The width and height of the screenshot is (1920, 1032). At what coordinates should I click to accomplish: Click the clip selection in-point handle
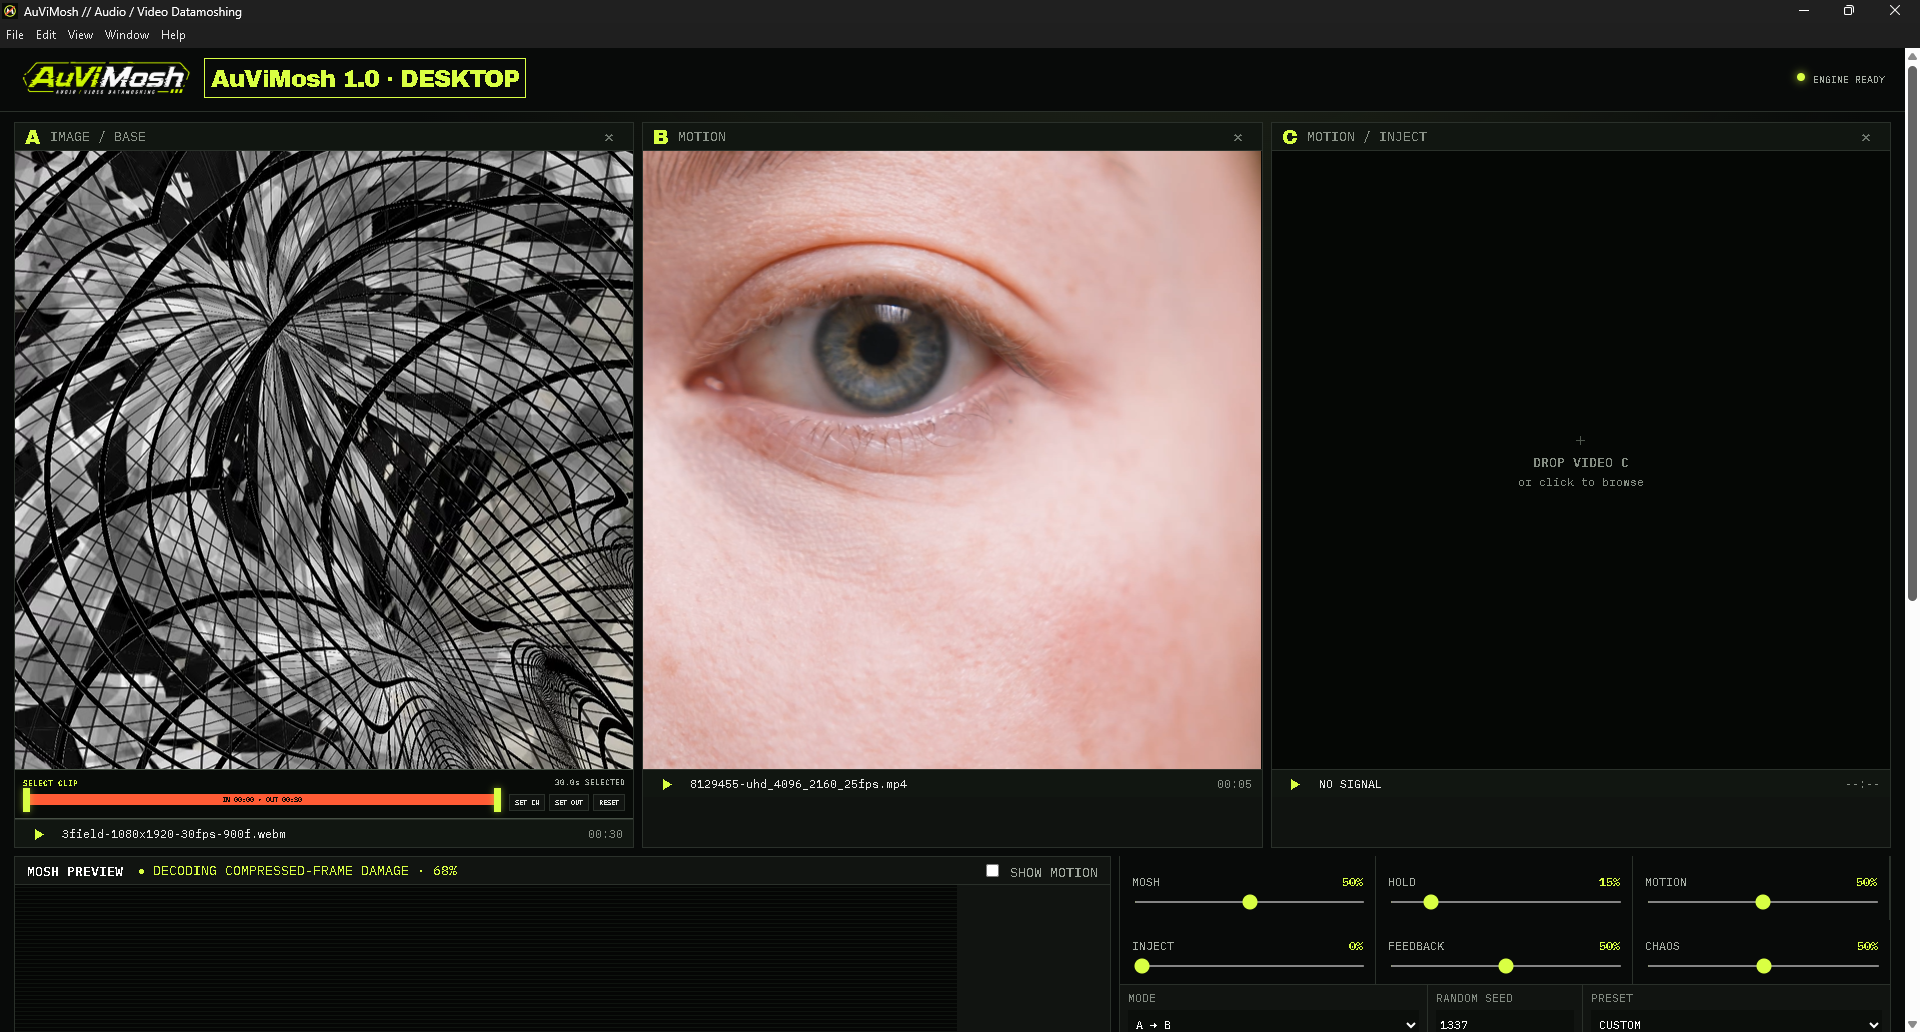[26, 800]
